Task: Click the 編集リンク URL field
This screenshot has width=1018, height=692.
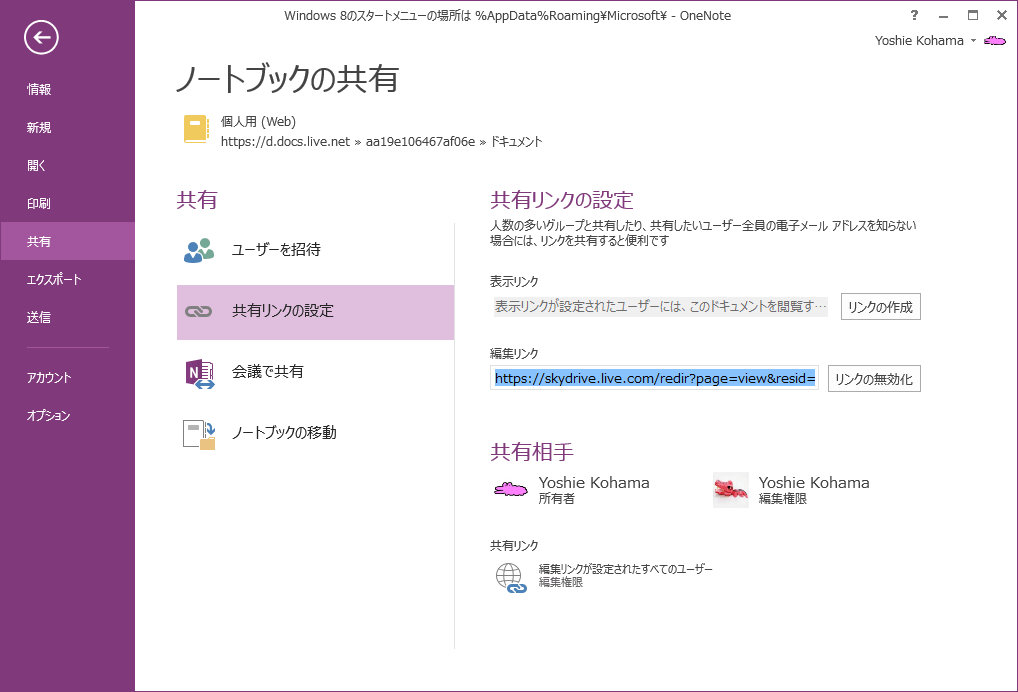Action: 654,378
